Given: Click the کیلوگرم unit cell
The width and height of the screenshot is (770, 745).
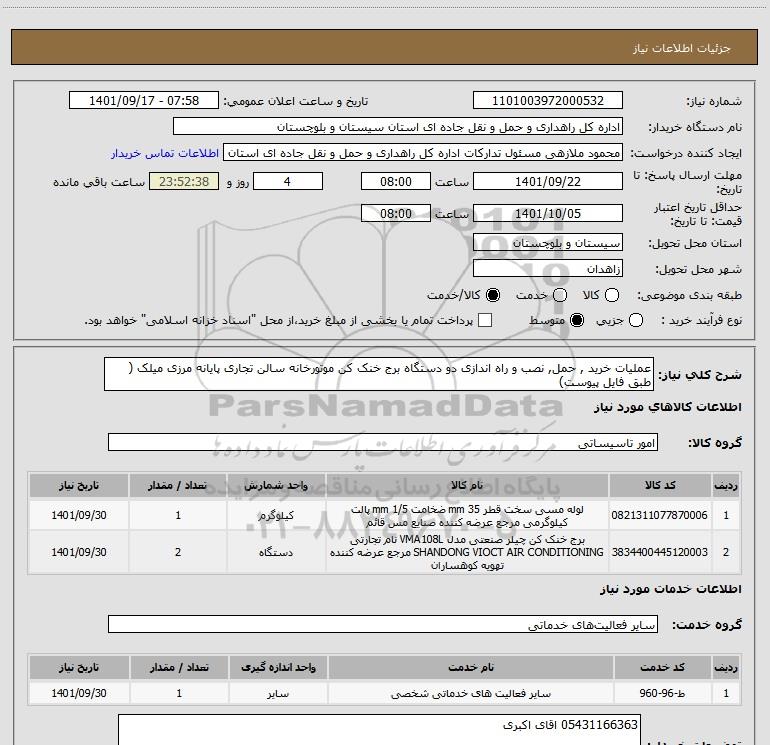Looking at the screenshot, I should pos(276,515).
